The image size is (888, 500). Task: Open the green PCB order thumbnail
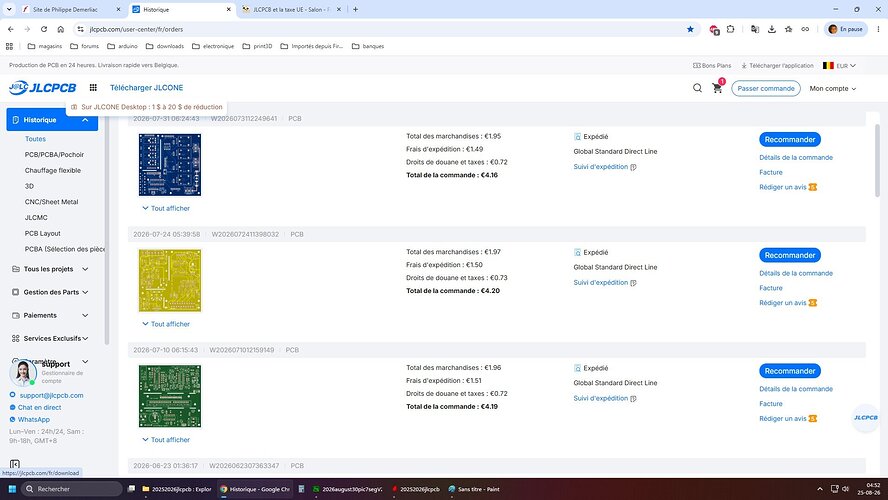(170, 396)
